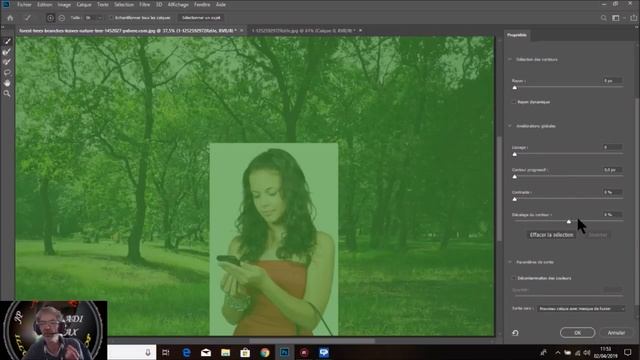Open Microsoft Store from the taskbar
This screenshot has width=640, height=360.
(245, 353)
